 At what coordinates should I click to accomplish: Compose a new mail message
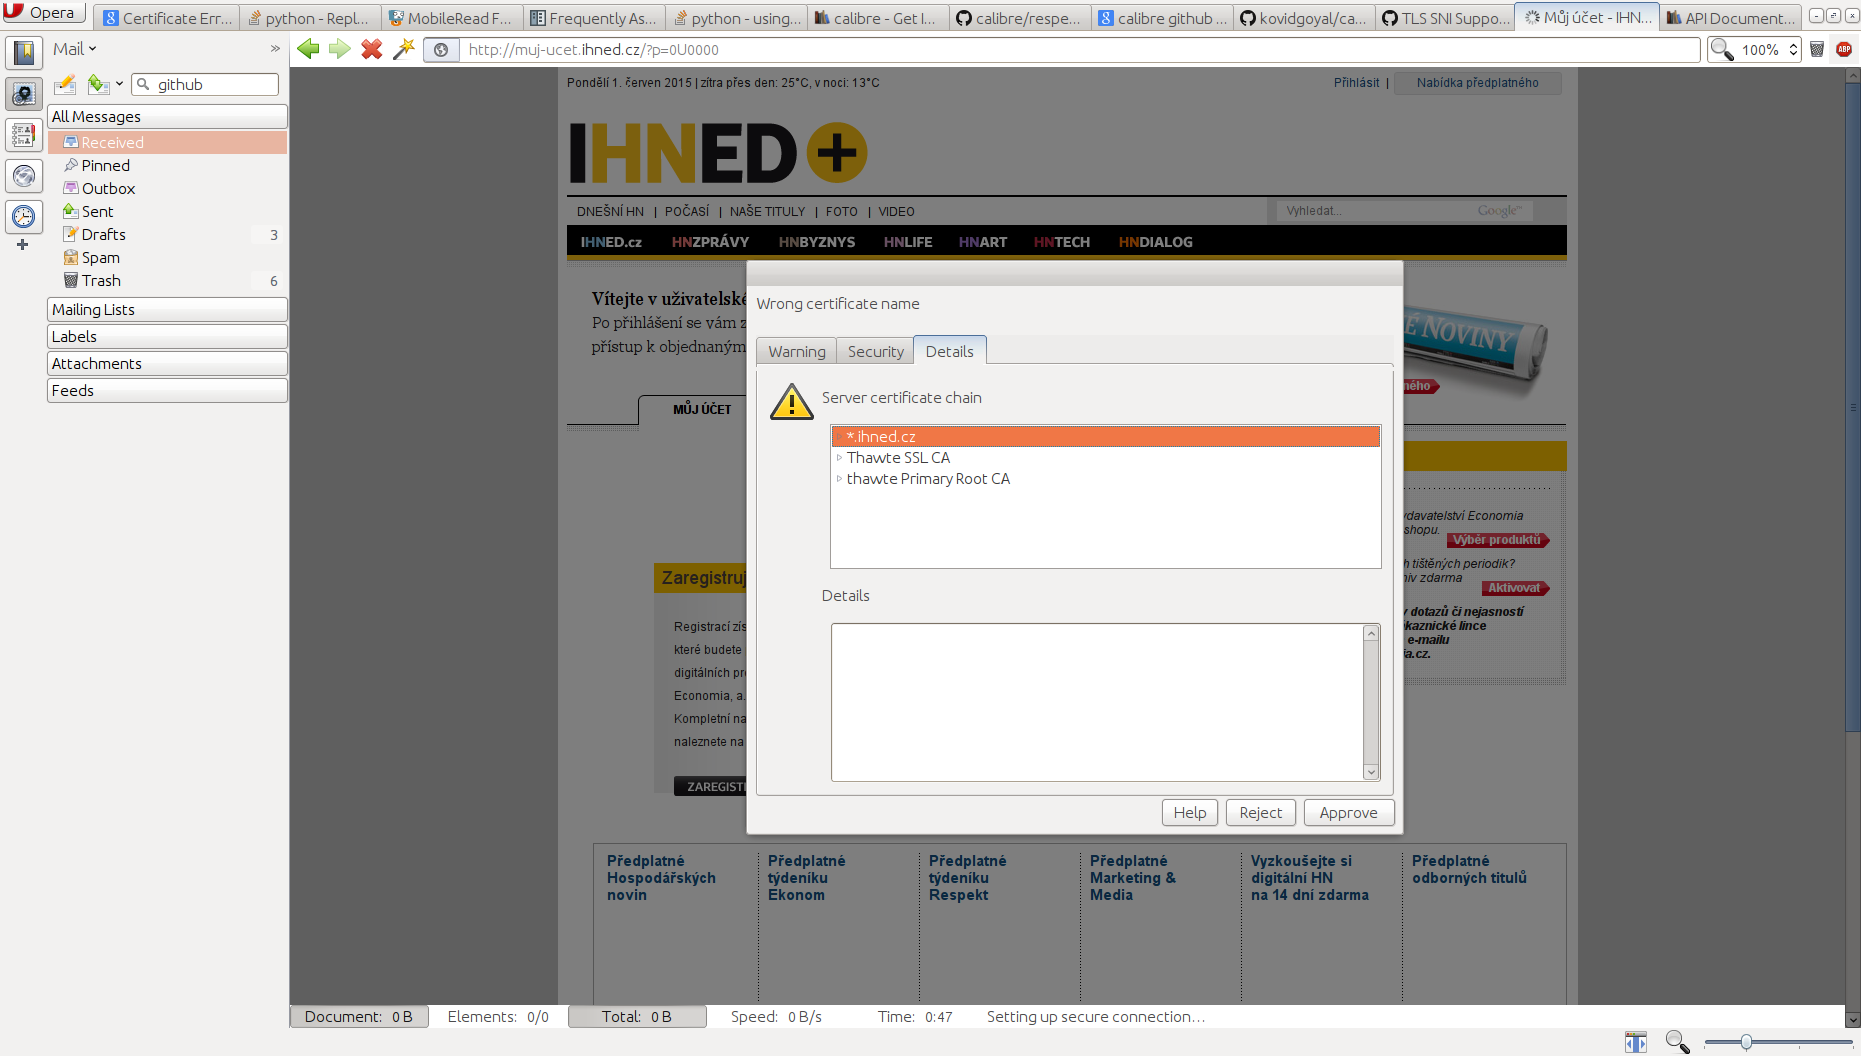[65, 85]
